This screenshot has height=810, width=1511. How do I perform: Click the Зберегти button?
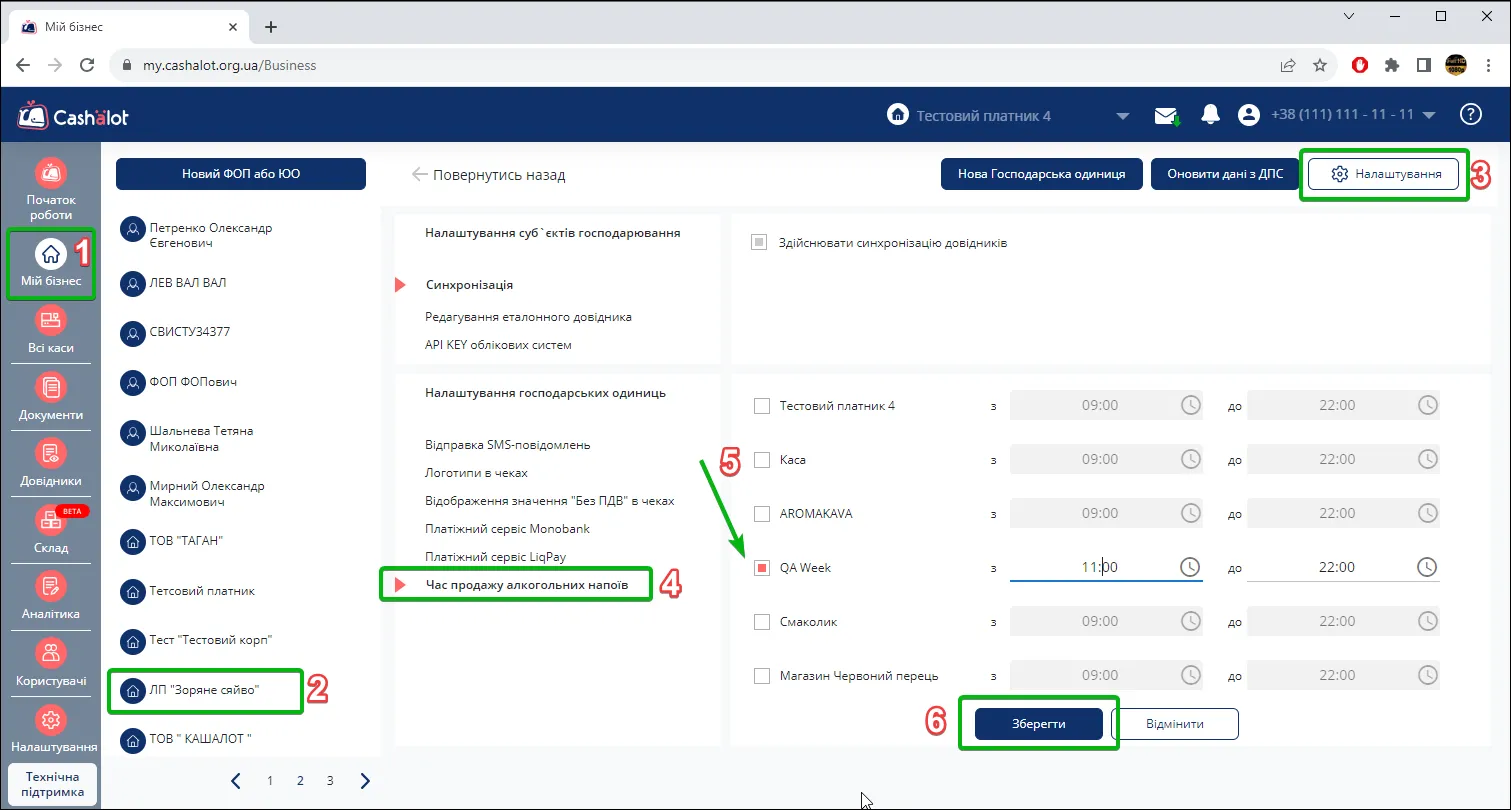click(1038, 724)
